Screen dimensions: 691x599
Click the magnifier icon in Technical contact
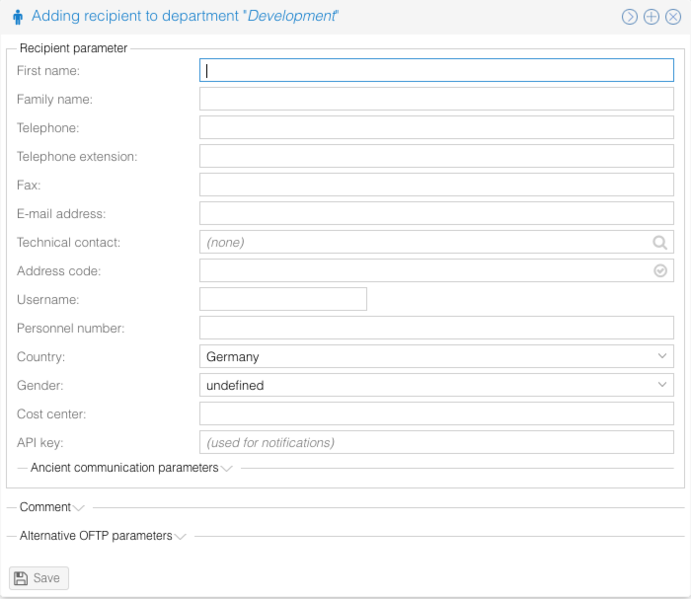(660, 242)
